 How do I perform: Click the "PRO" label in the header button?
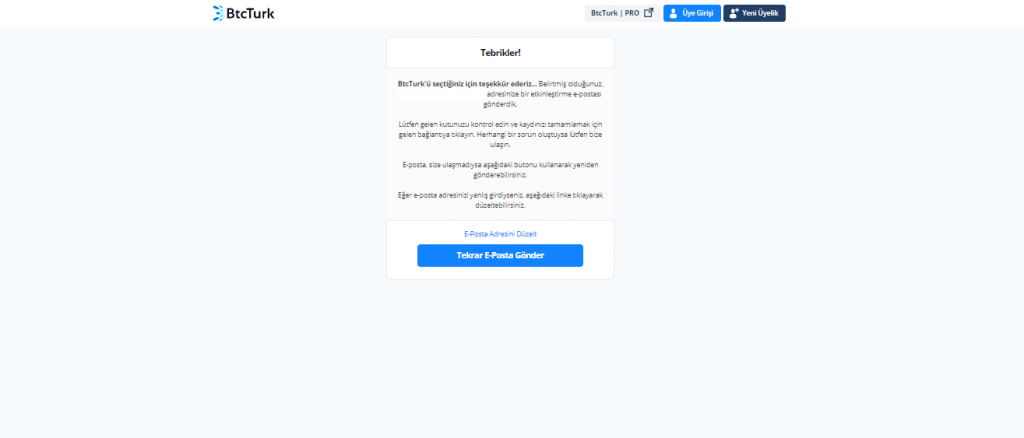(632, 13)
